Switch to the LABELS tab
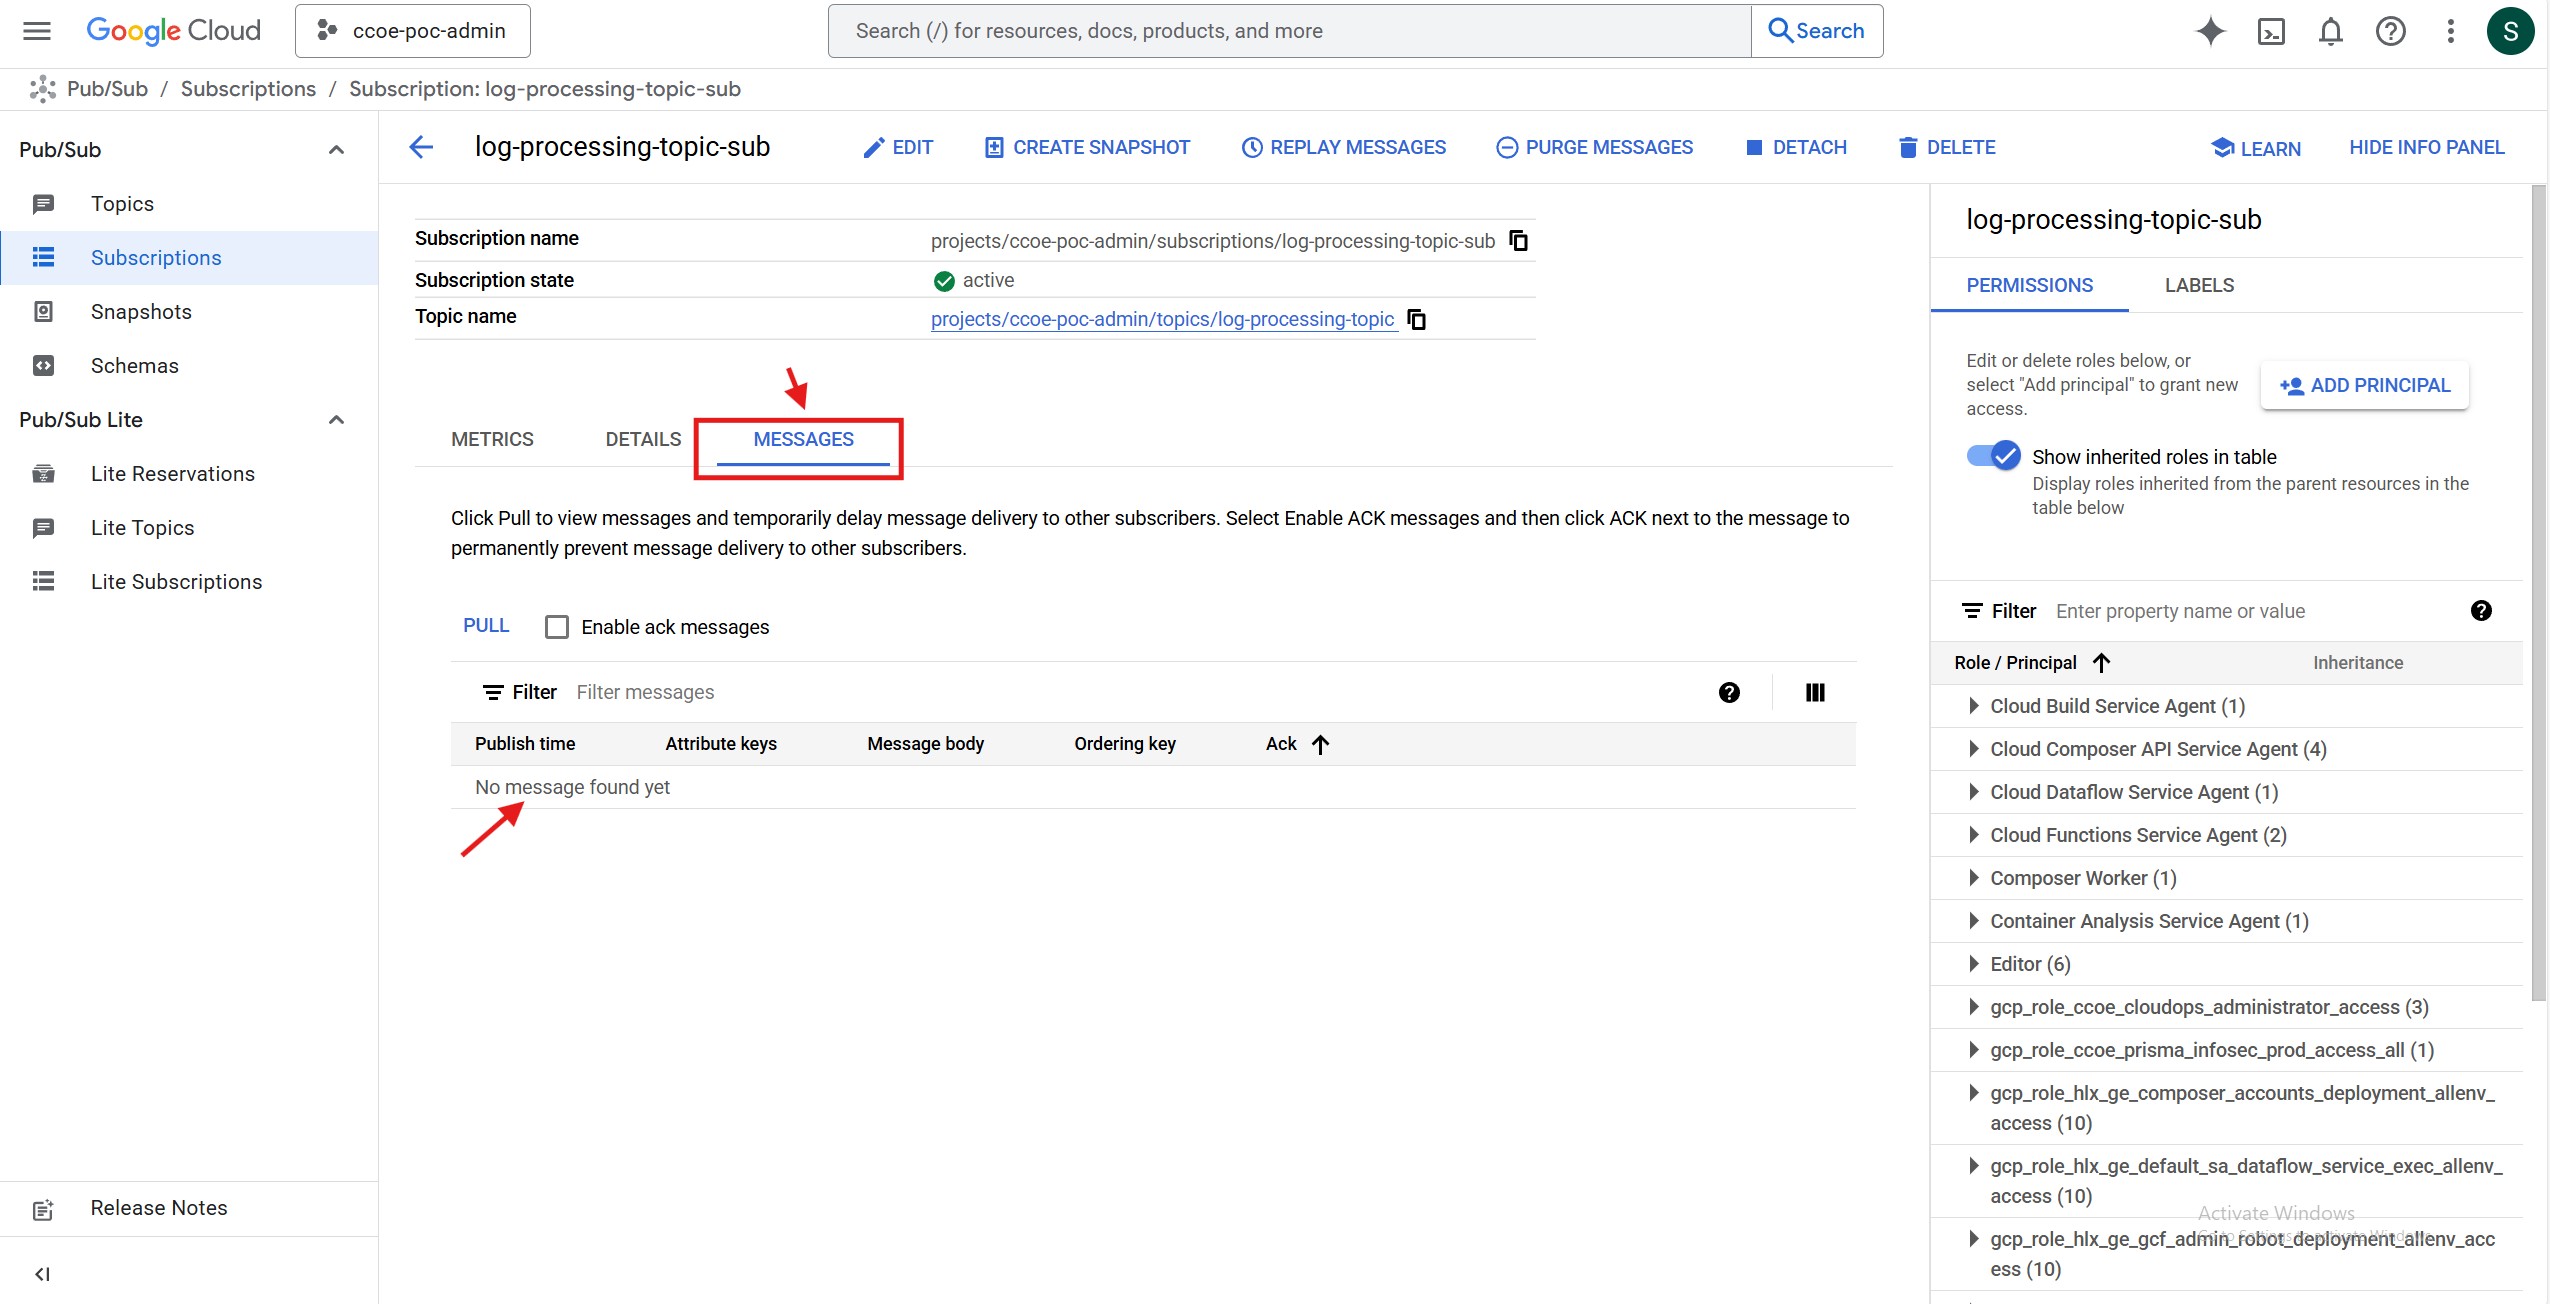Screen dimensions: 2550x1304 click(2199, 285)
